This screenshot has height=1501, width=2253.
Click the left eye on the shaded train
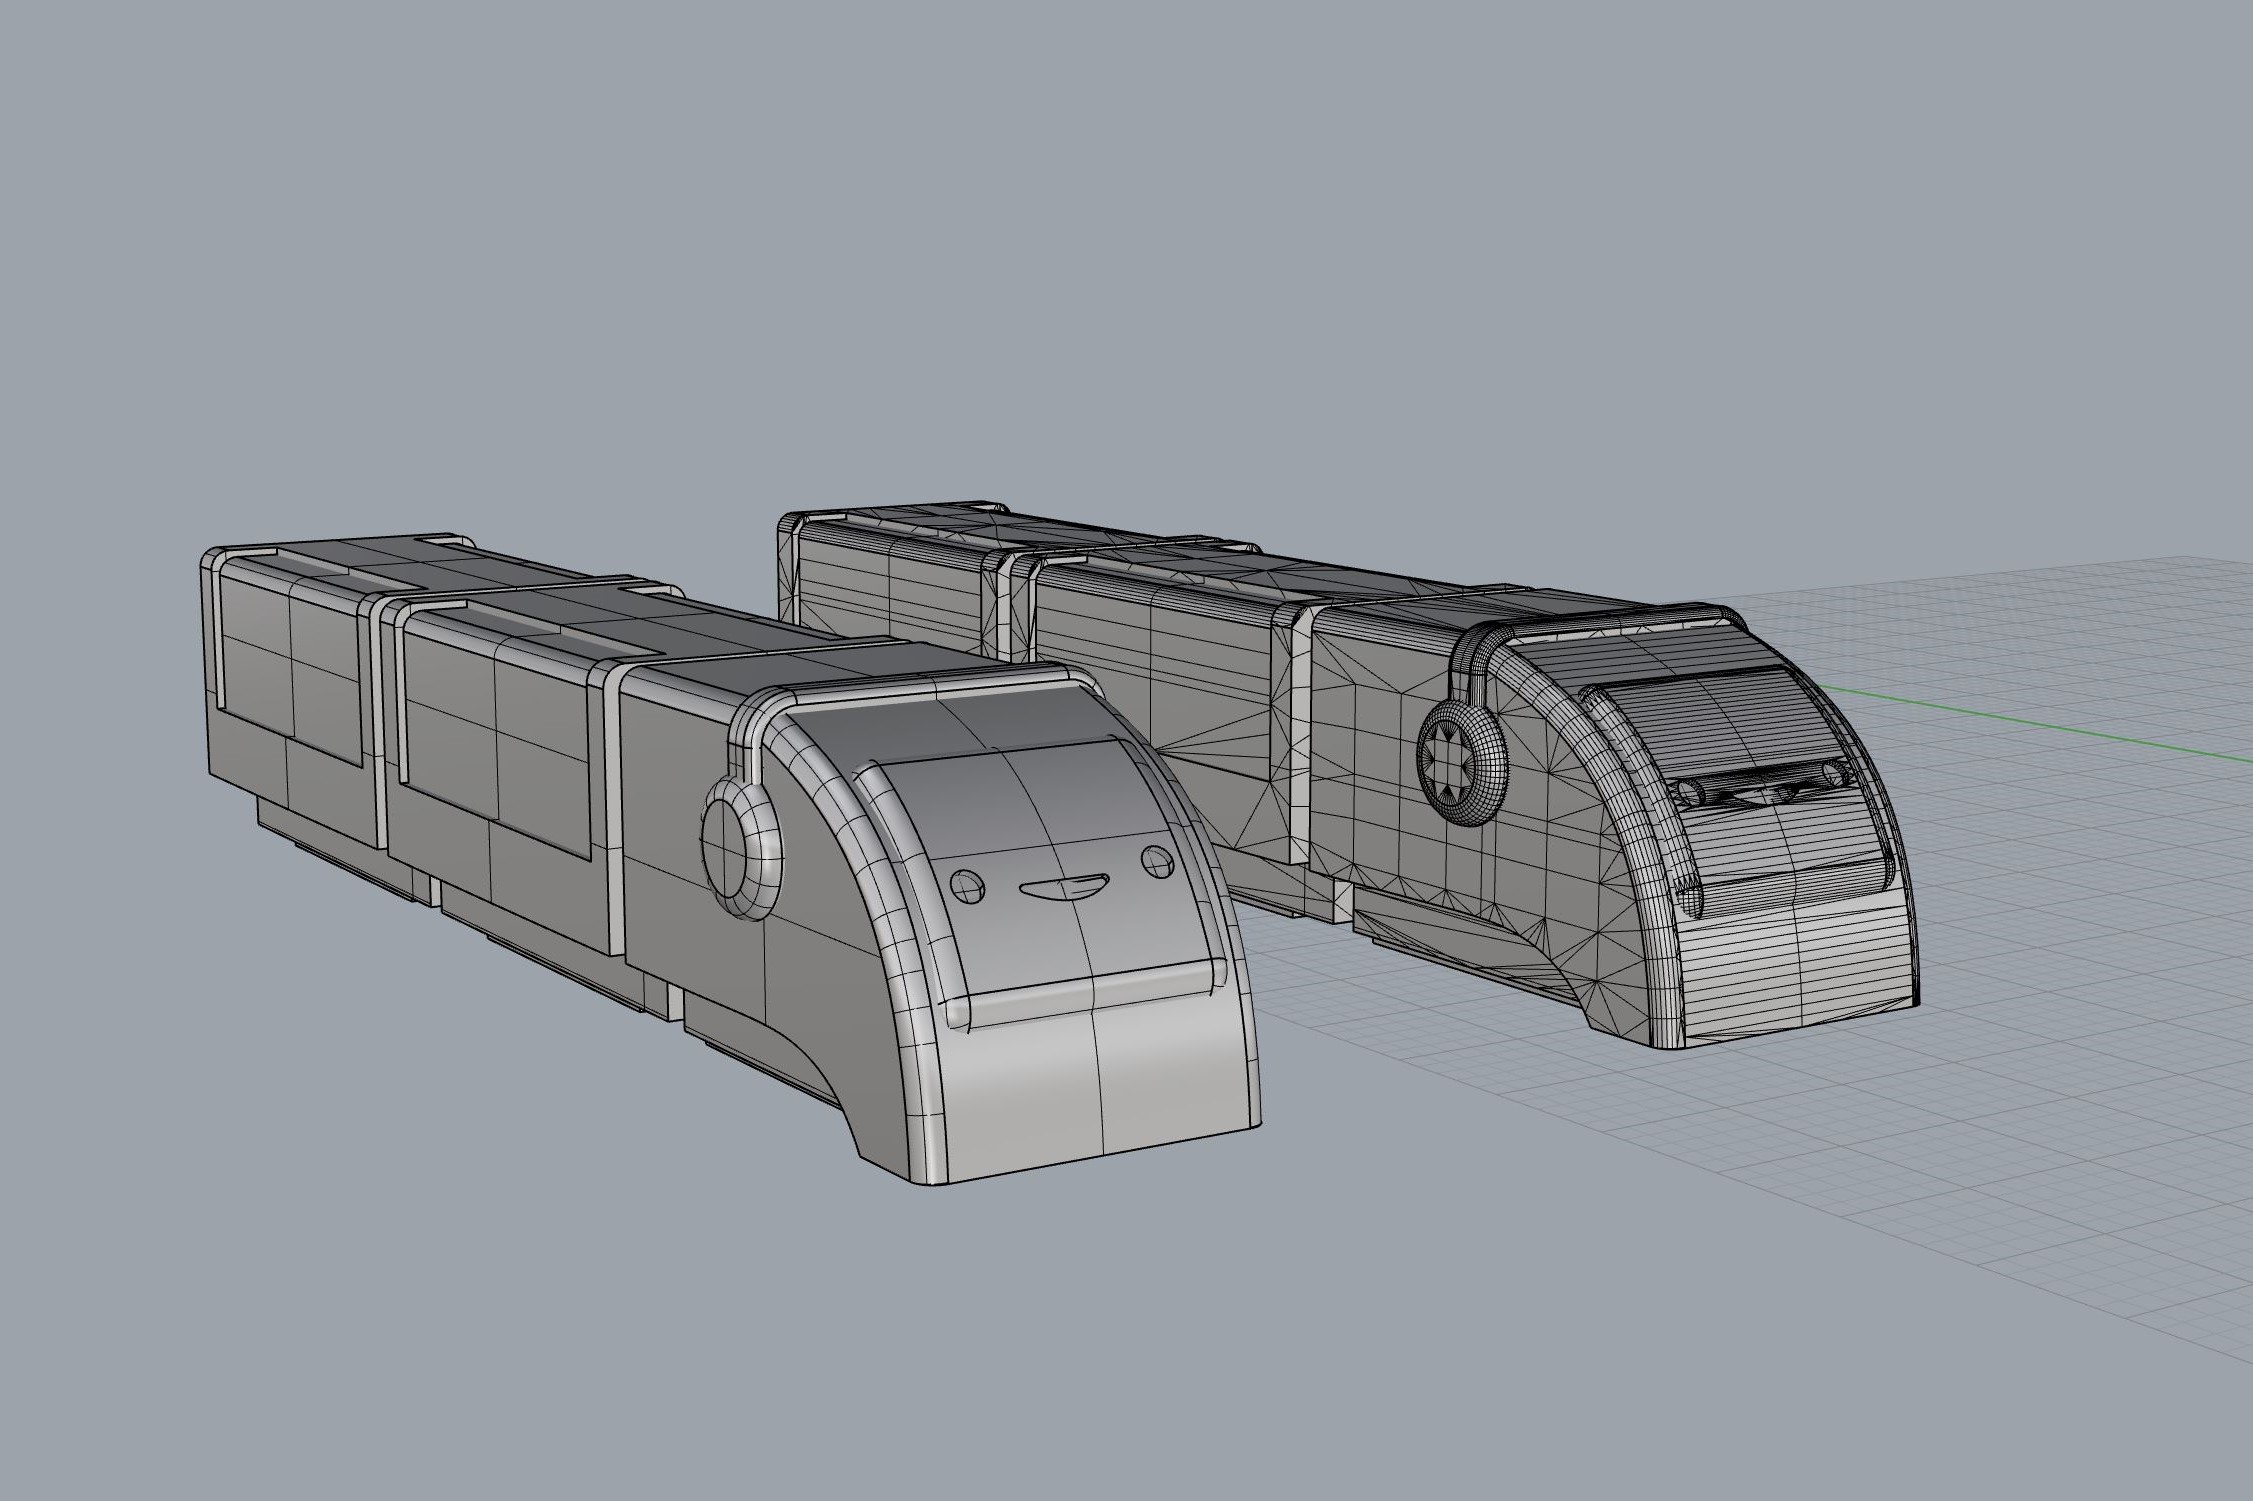coord(968,885)
